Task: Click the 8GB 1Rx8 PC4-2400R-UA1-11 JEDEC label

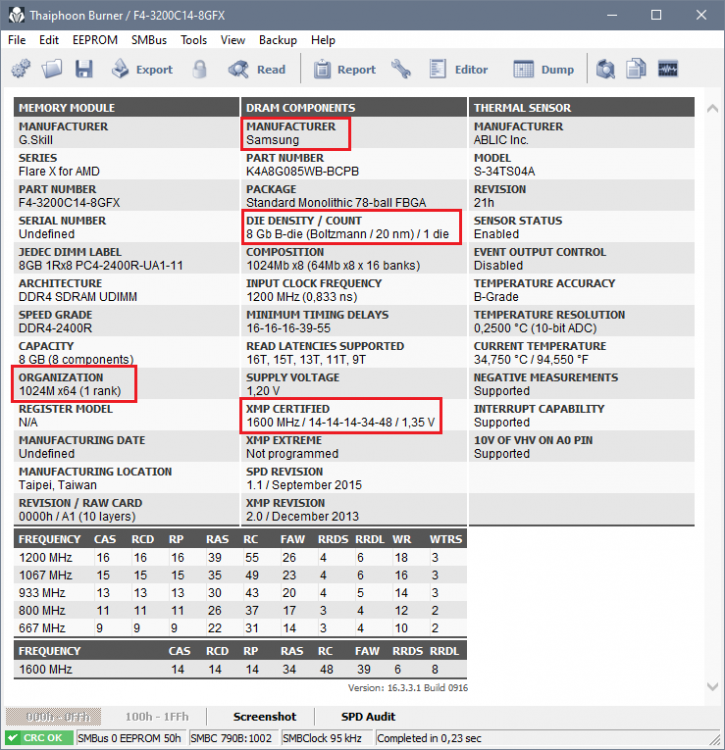Action: pyautogui.click(x=101, y=265)
